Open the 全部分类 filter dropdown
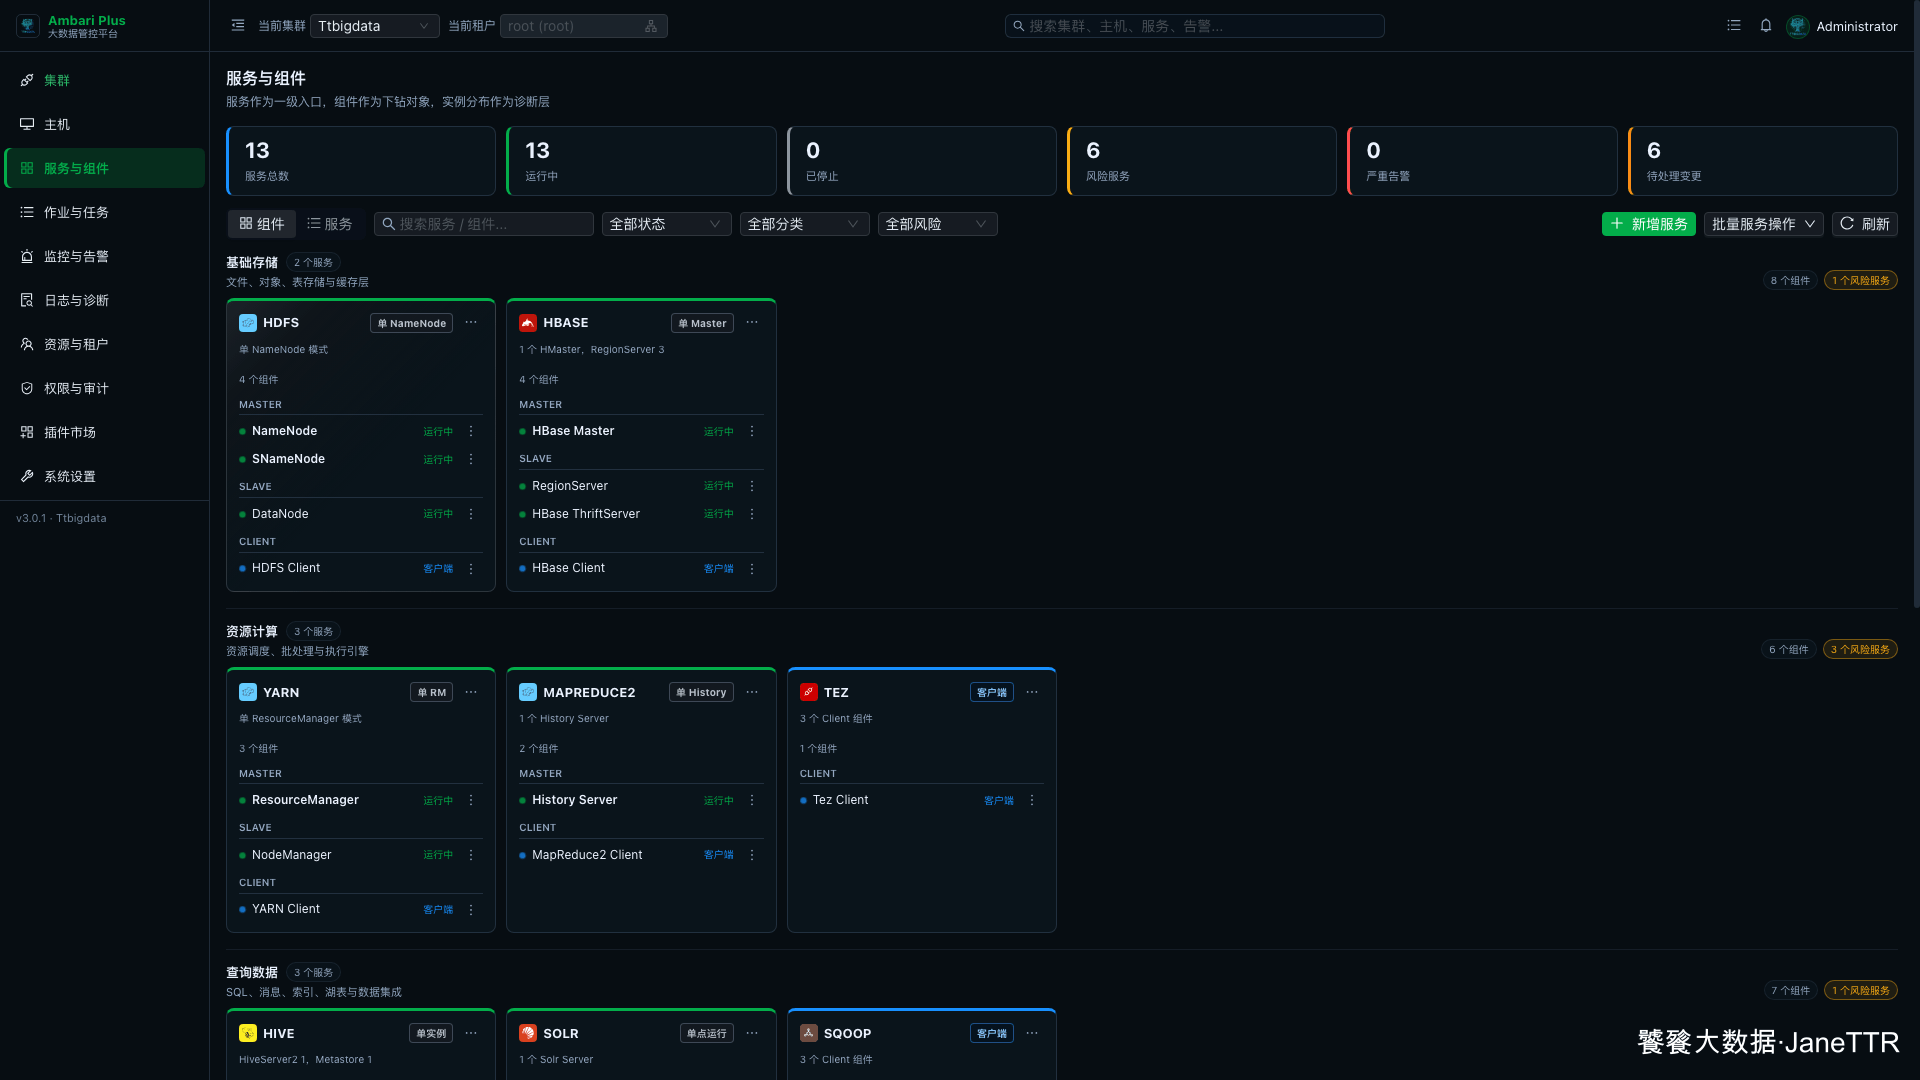1920x1080 pixels. 803,224
